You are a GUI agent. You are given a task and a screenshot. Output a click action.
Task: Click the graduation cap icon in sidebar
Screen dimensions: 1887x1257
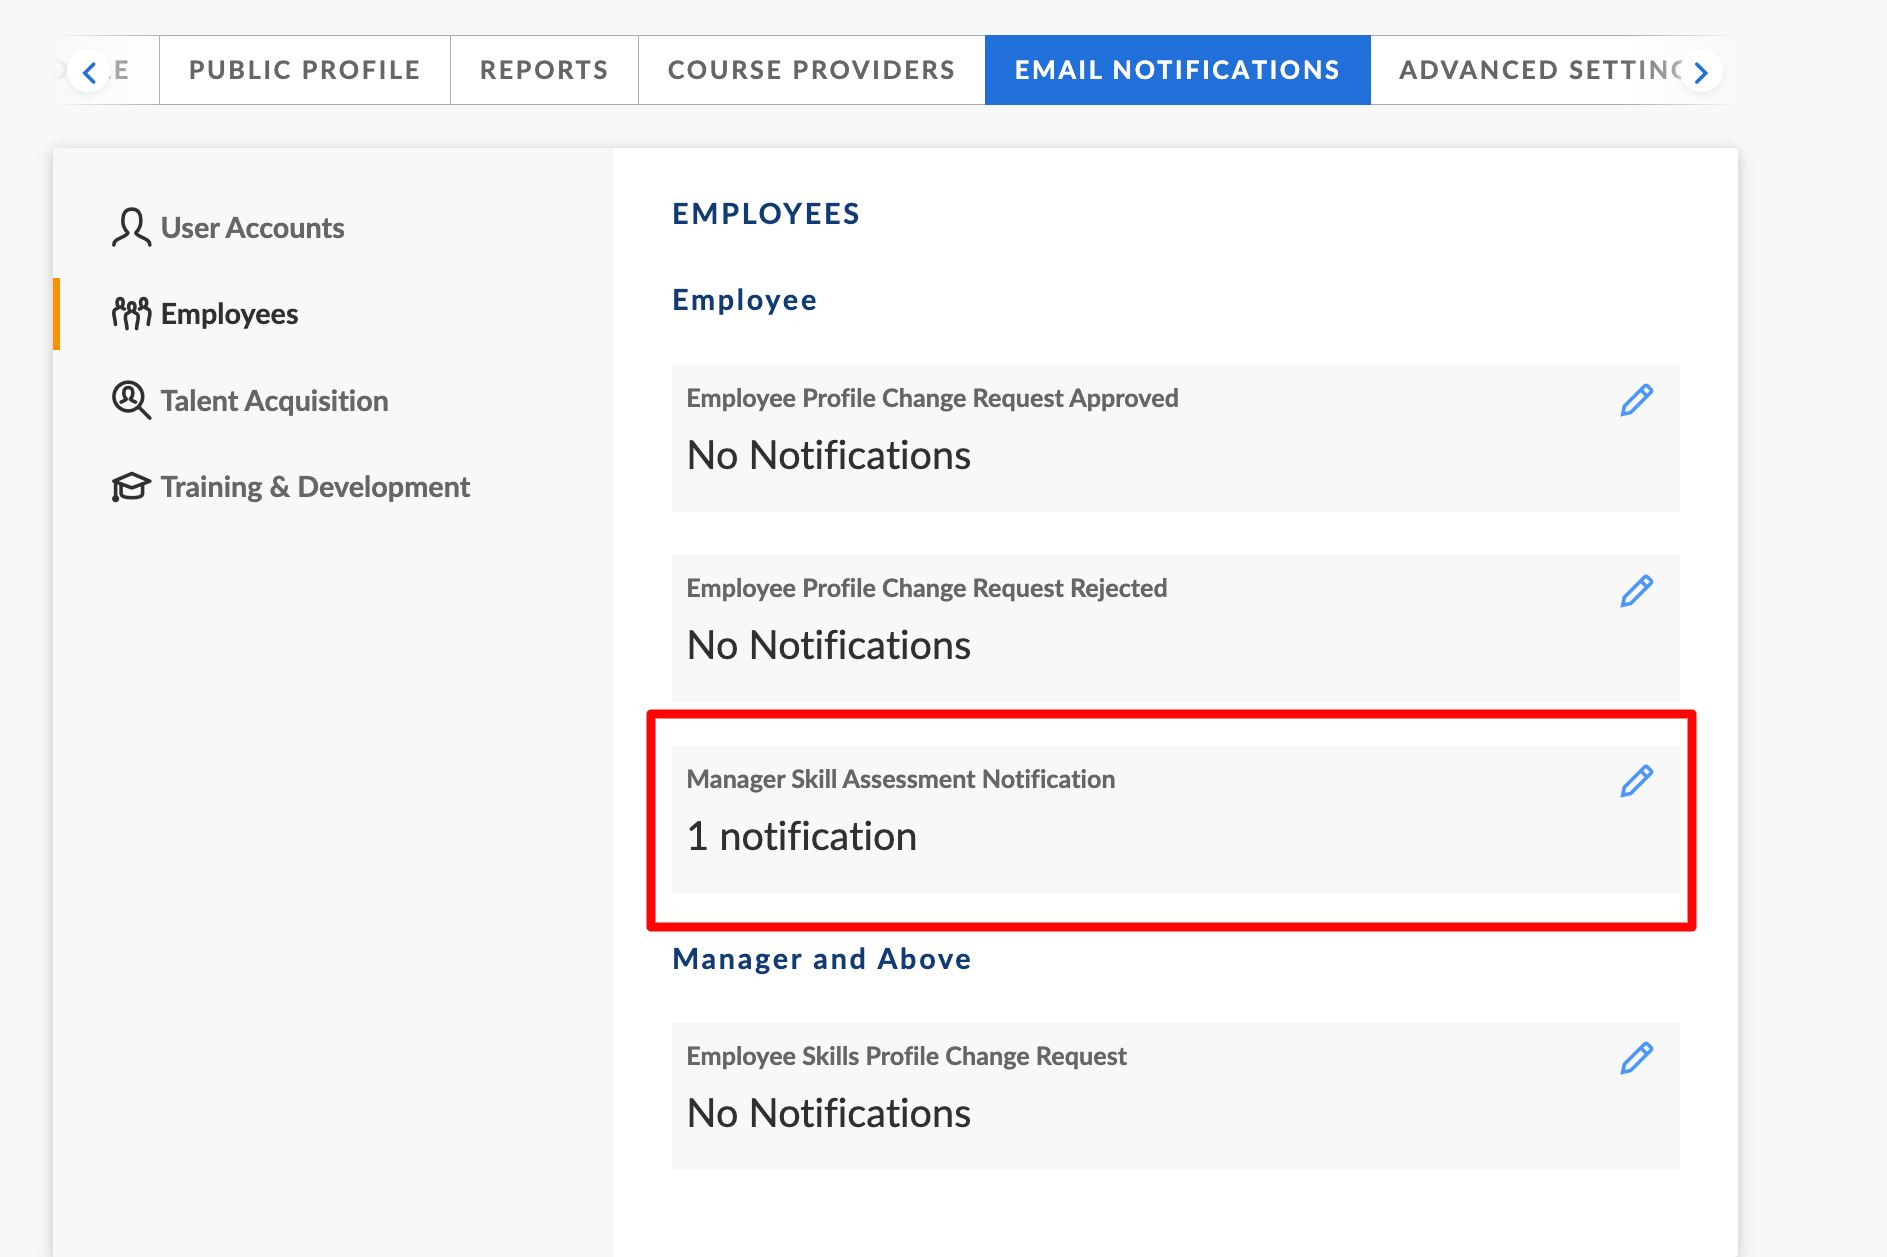131,487
